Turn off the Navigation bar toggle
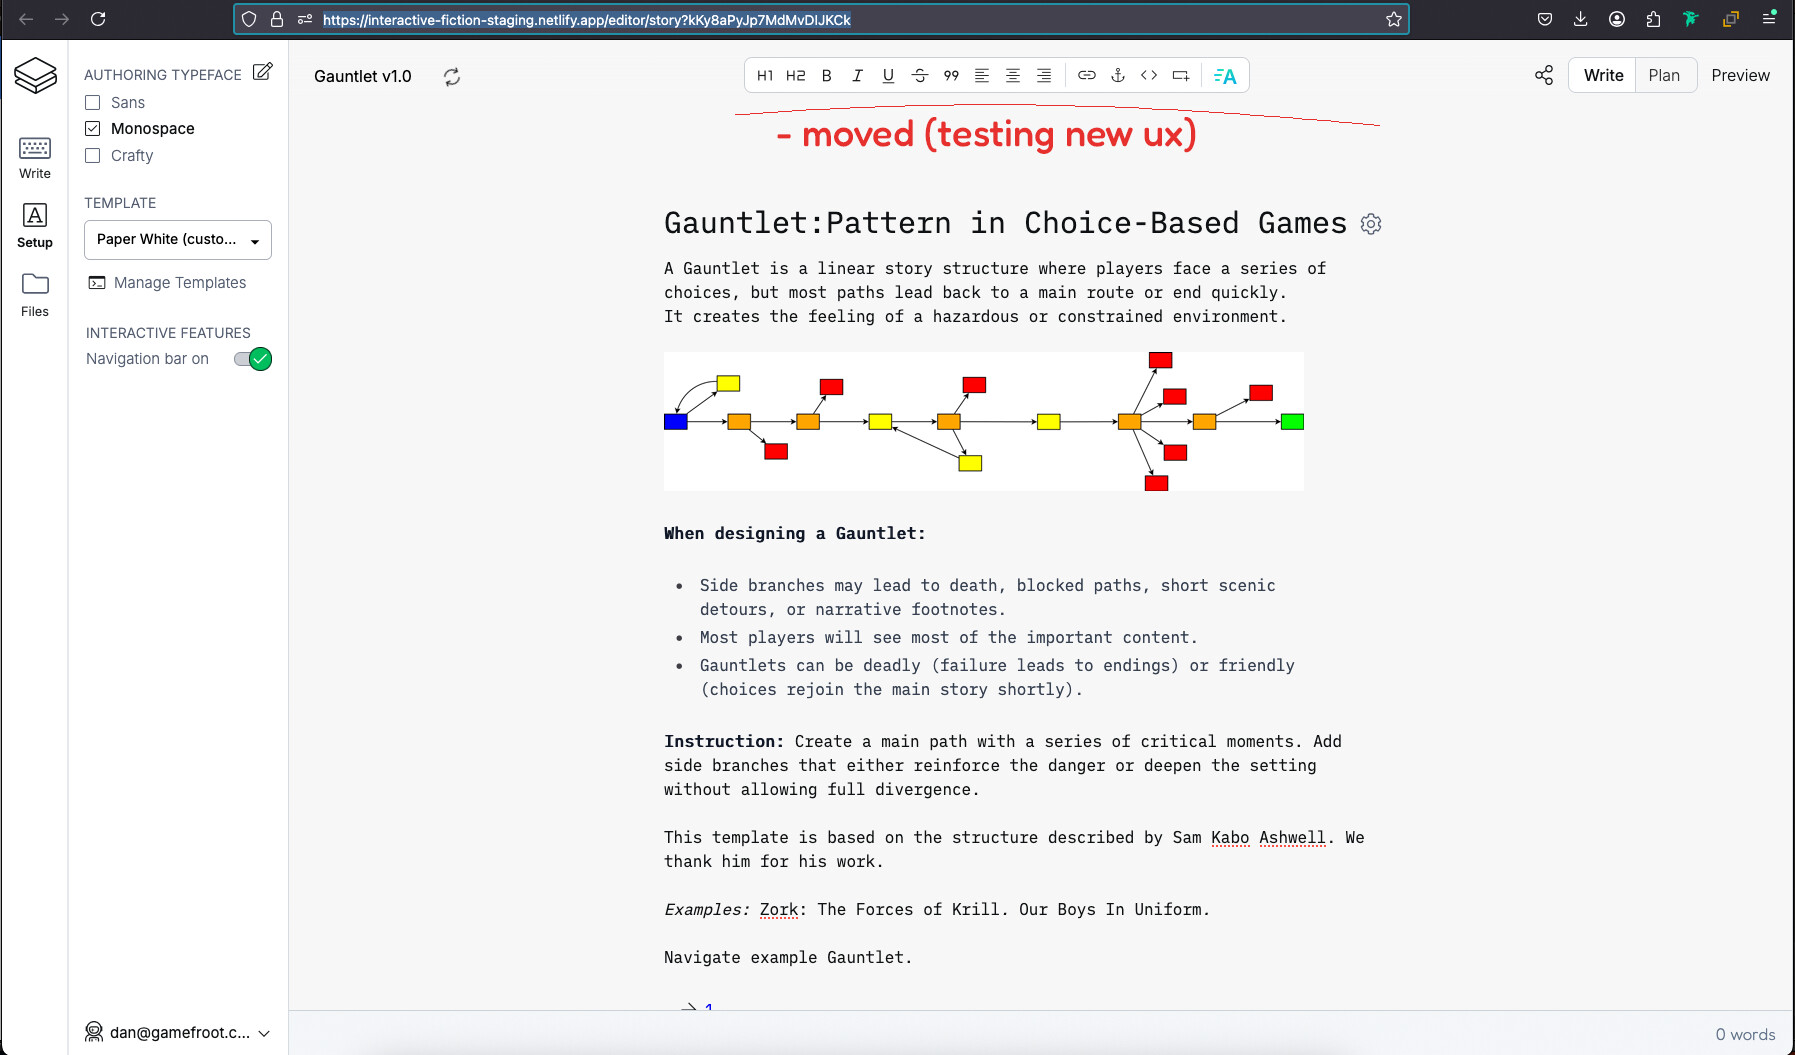The image size is (1795, 1055). tap(253, 359)
